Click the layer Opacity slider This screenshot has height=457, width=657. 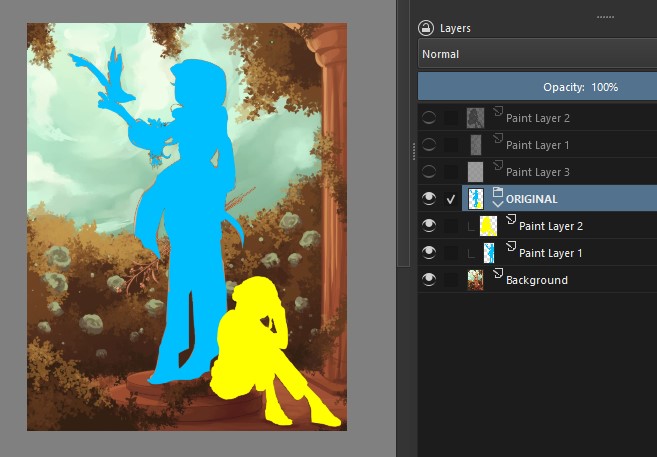pos(537,87)
